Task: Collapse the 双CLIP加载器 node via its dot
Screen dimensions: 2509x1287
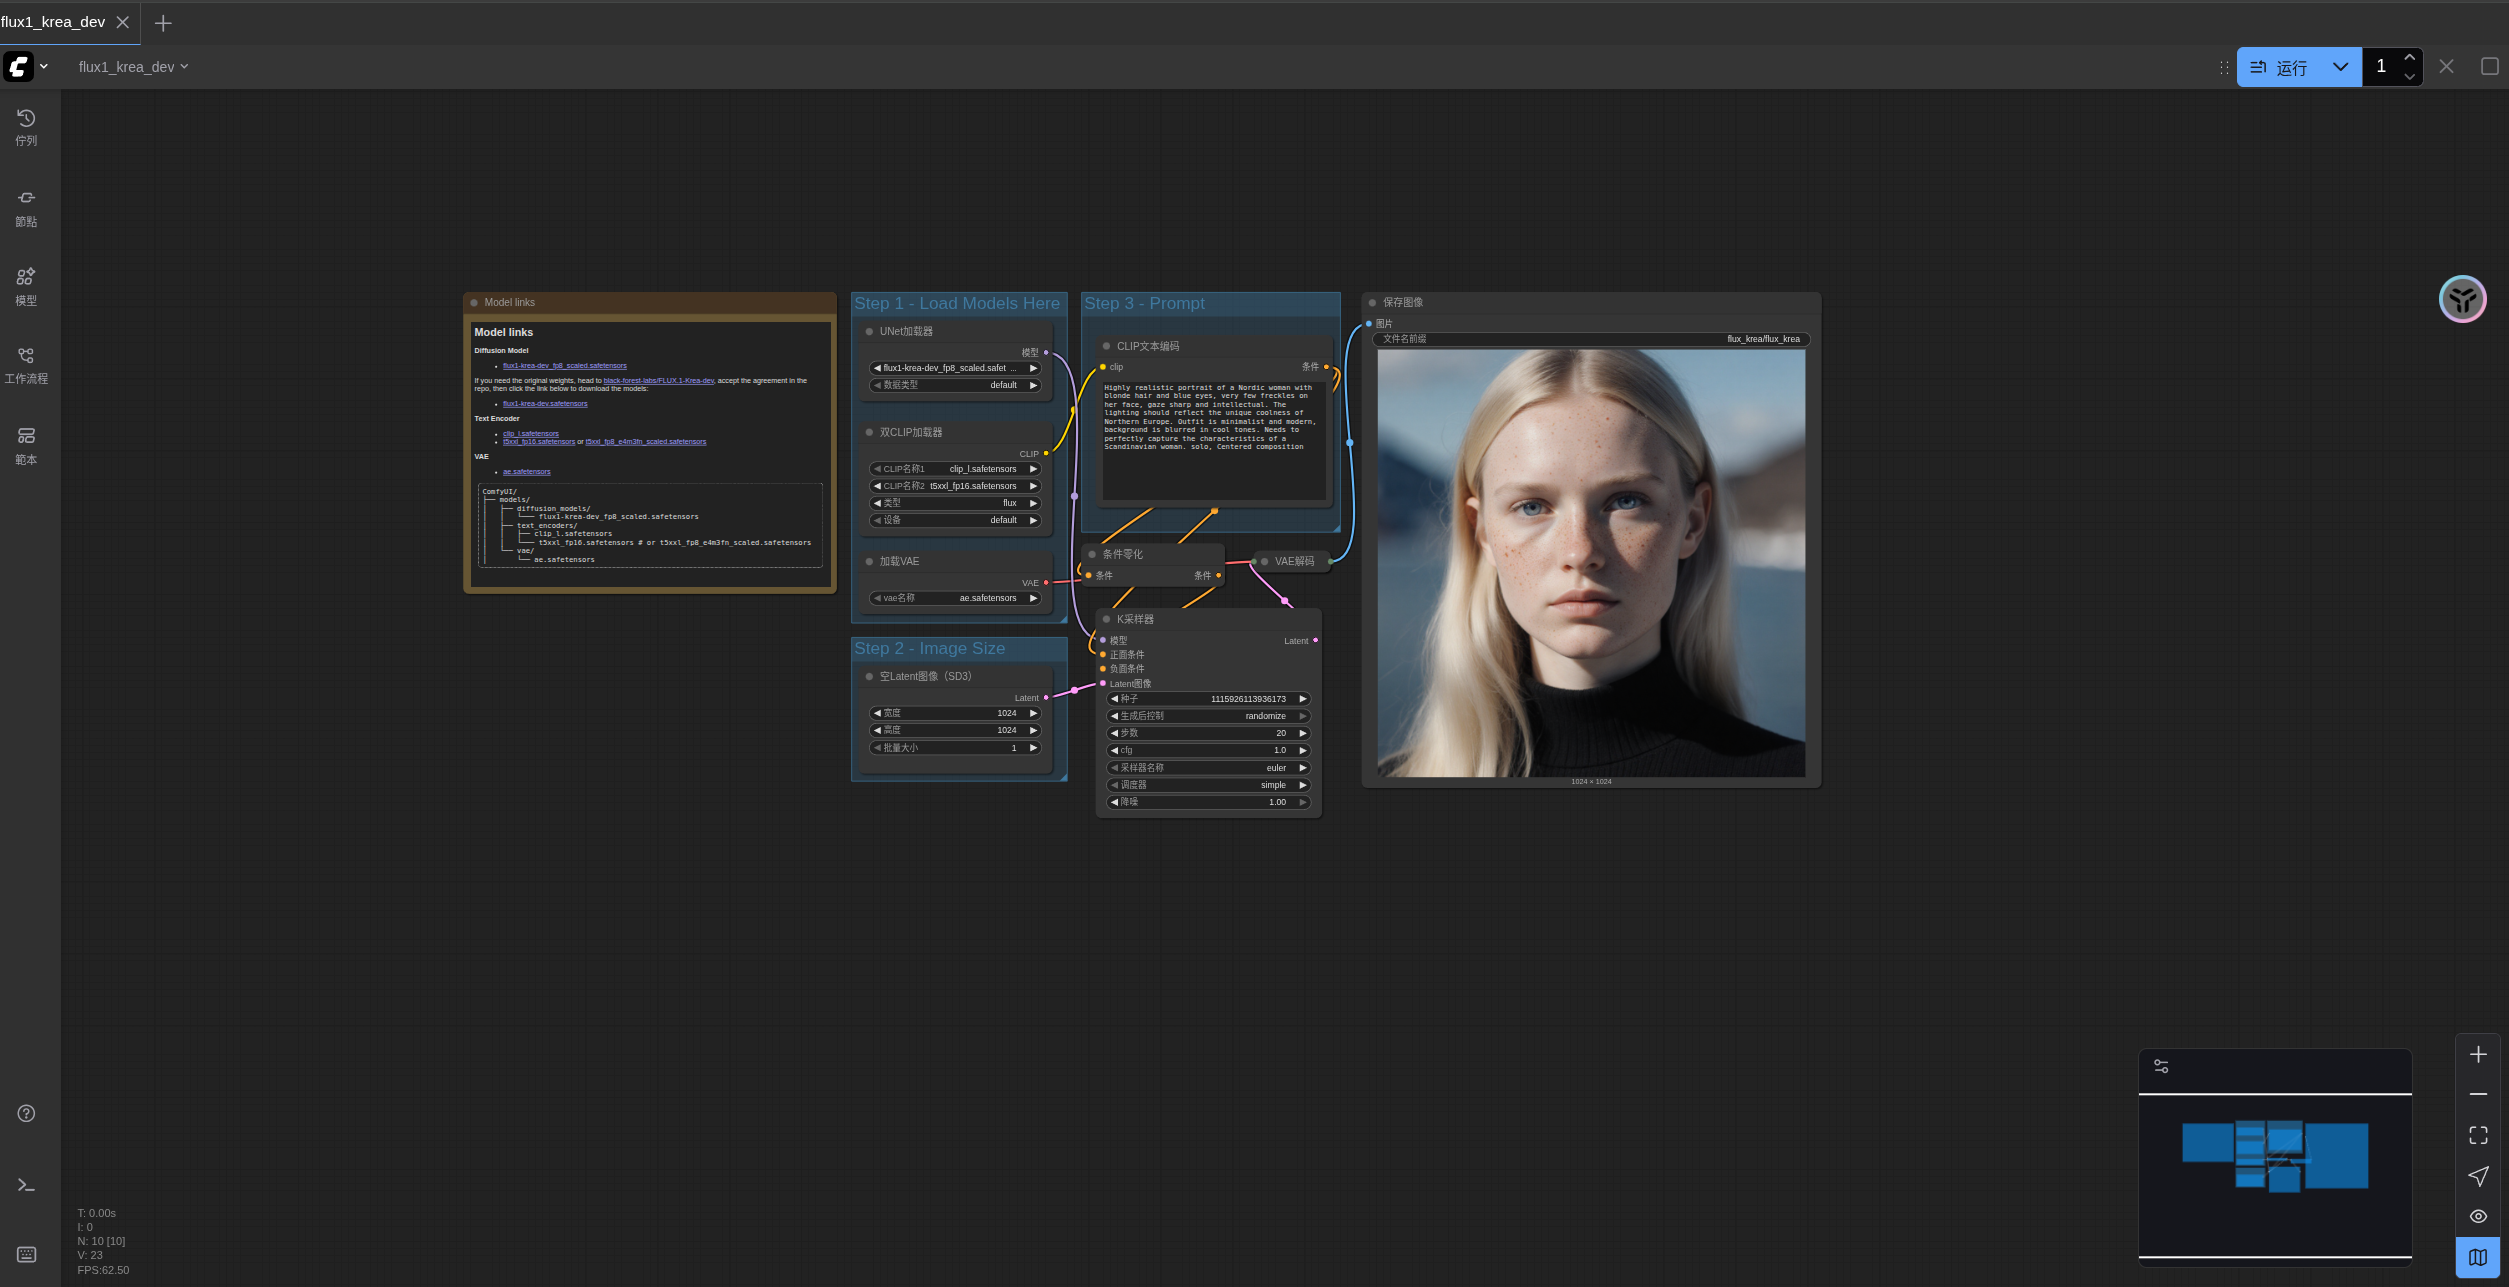Action: point(869,432)
